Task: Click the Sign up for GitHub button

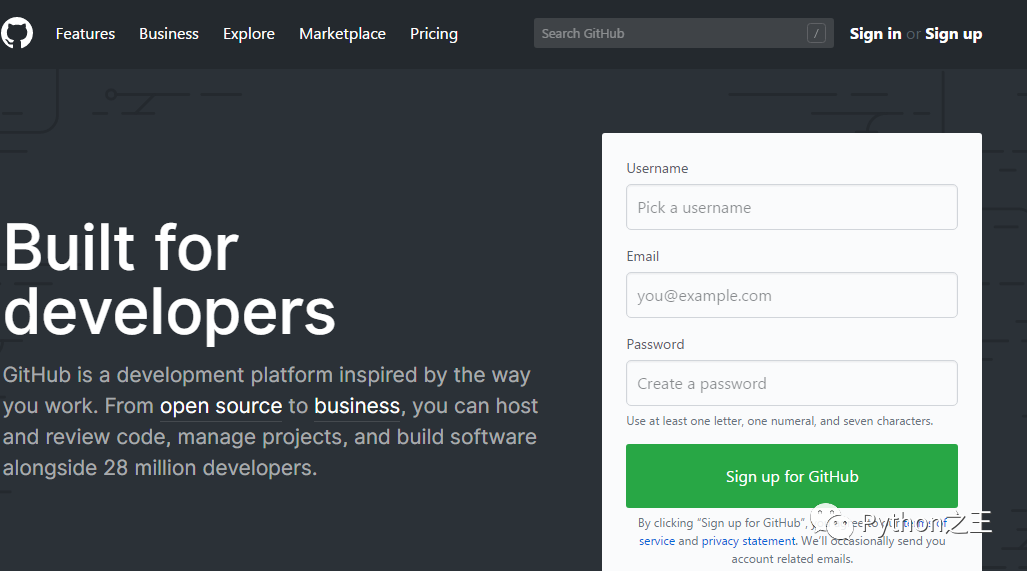Action: click(x=791, y=476)
